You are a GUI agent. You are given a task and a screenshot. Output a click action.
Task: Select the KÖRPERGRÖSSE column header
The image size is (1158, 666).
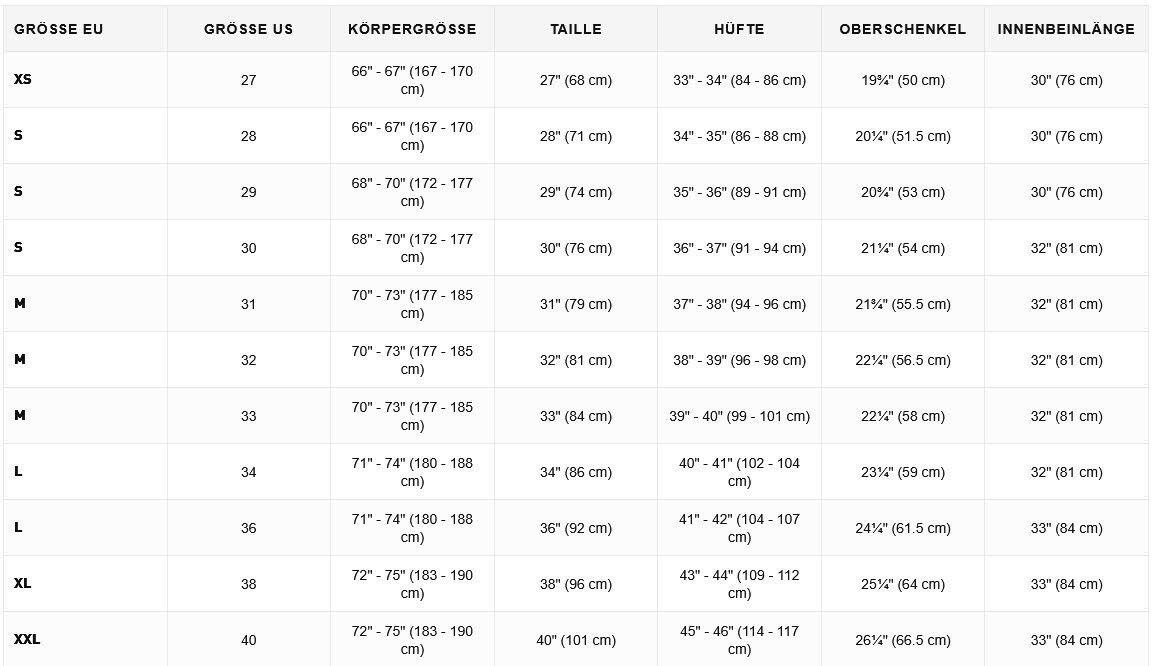coord(412,30)
